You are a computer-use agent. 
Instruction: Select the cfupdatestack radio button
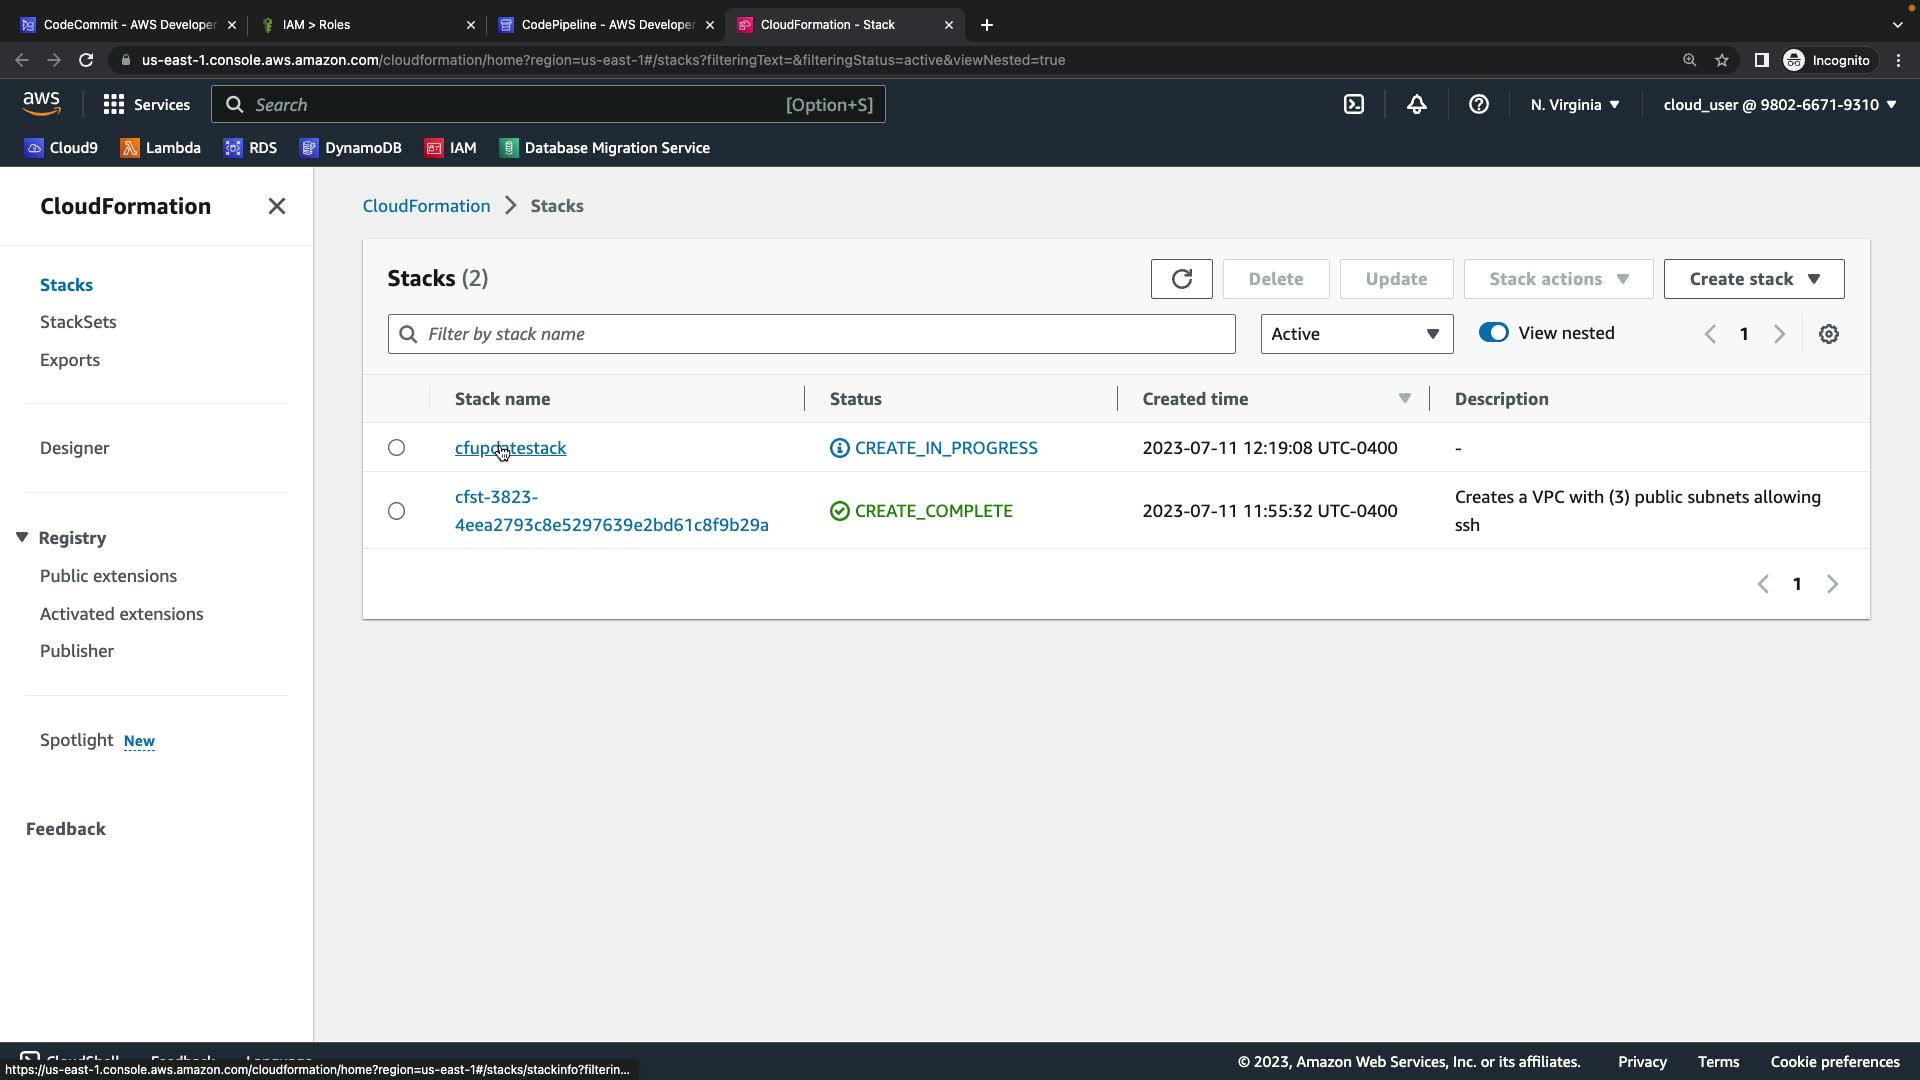coord(396,448)
